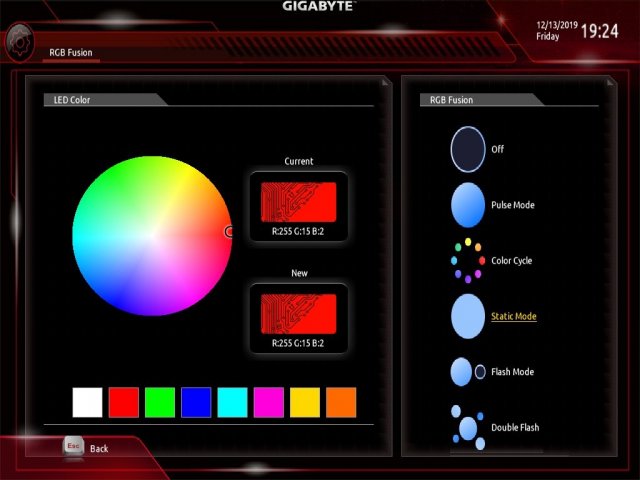This screenshot has height=480, width=640.
Task: Select the blue color swatch
Action: (x=196, y=402)
